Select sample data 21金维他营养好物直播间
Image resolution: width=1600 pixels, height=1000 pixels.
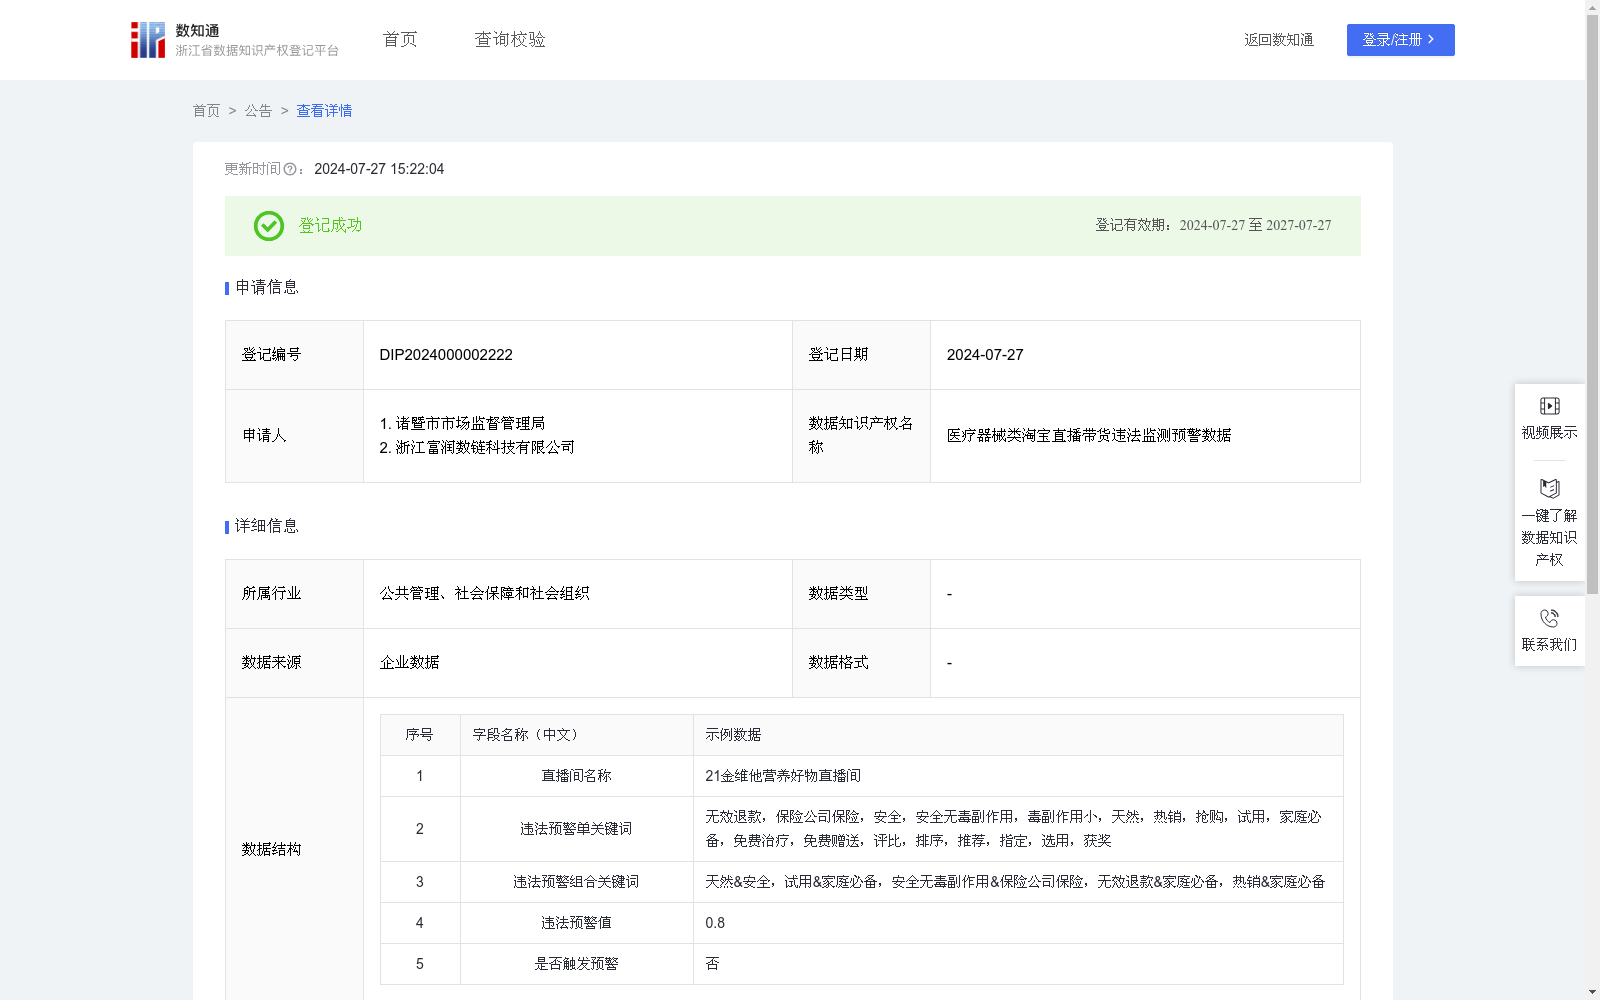783,776
